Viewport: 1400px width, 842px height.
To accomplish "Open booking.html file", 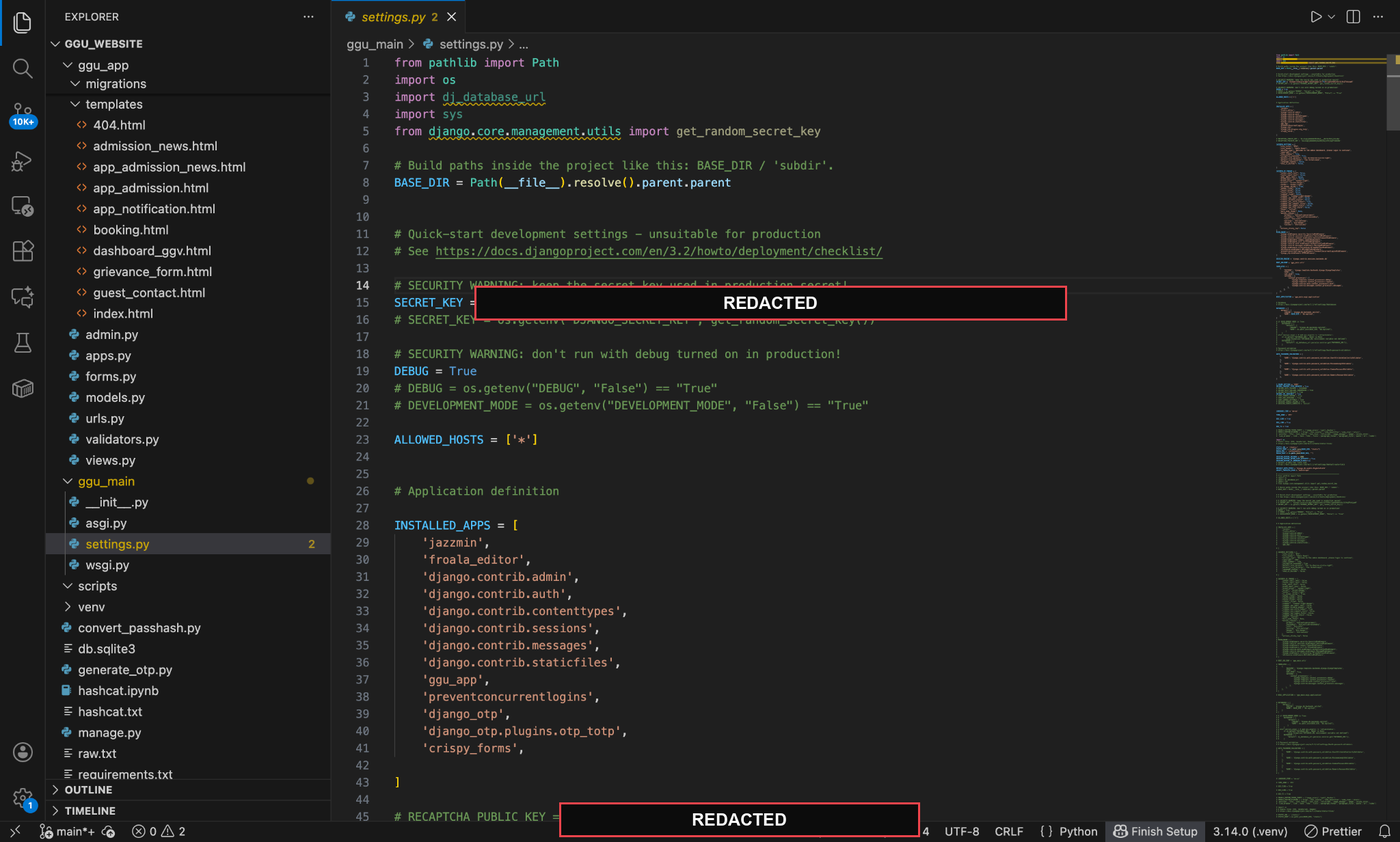I will pos(130,230).
